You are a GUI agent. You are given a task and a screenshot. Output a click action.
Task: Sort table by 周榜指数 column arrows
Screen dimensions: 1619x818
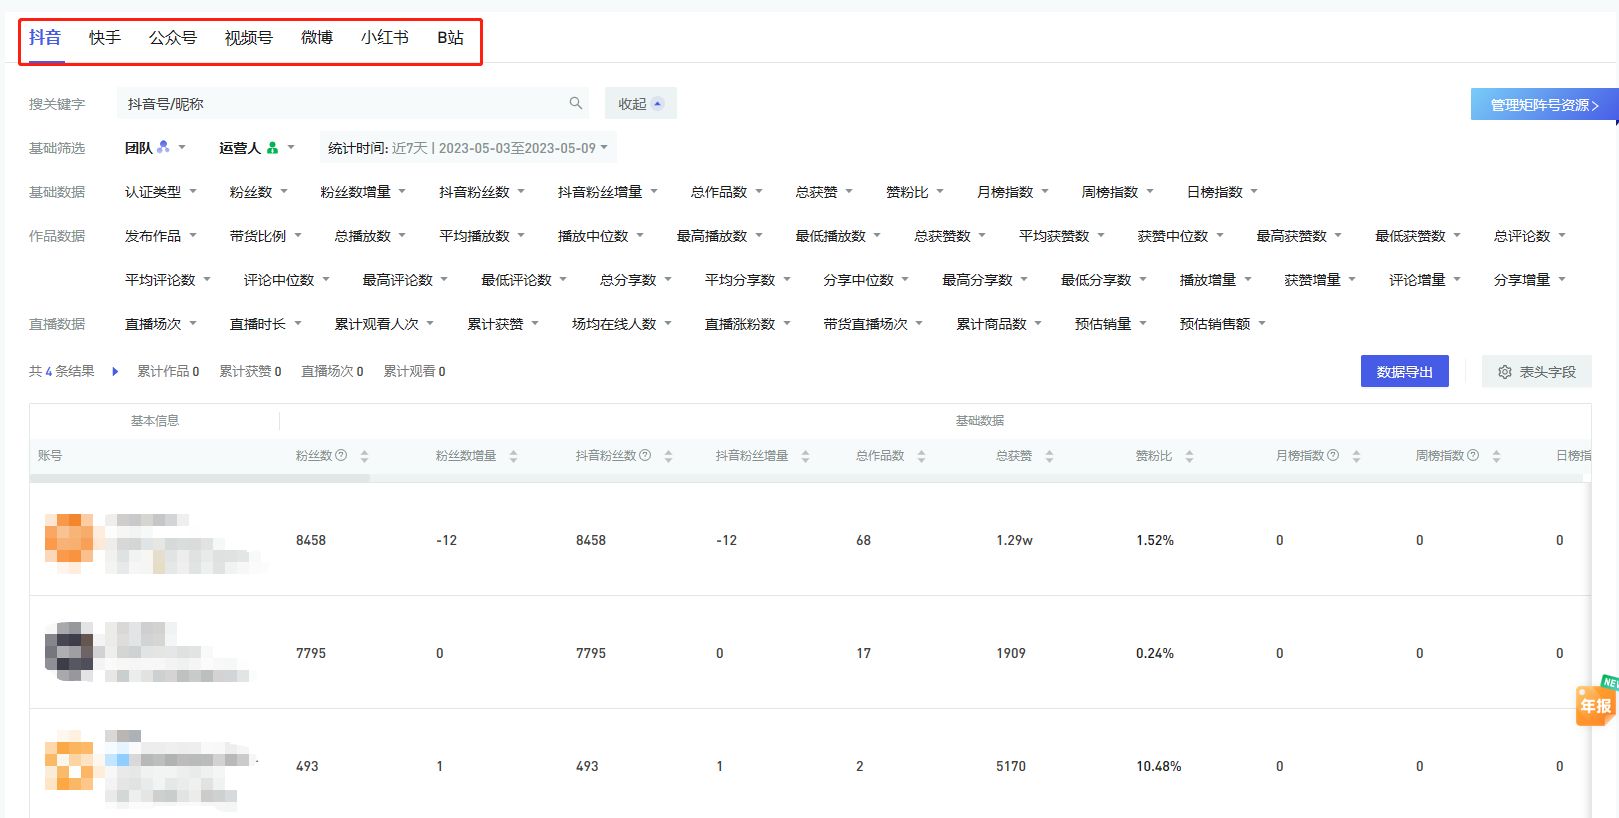1496,456
